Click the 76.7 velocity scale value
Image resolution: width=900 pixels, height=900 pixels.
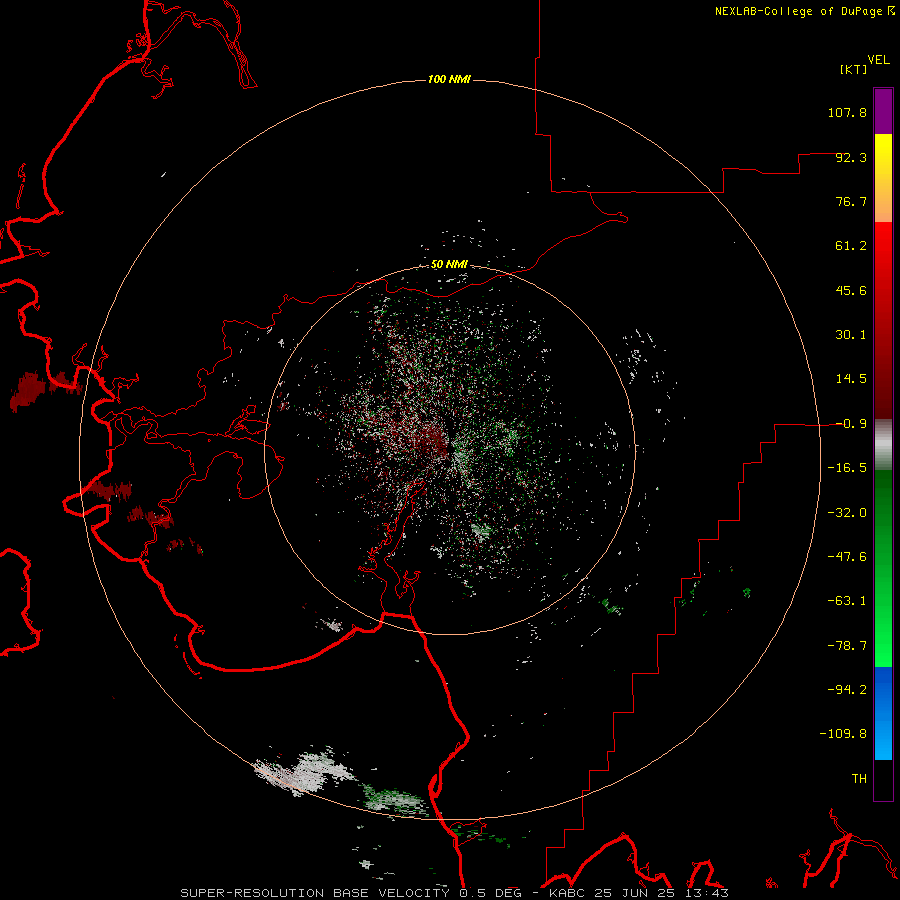[851, 201]
